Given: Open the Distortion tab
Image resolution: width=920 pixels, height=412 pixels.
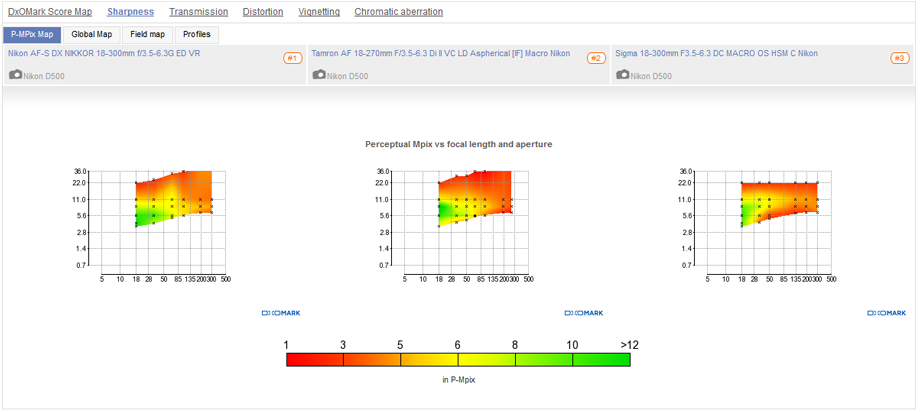Looking at the screenshot, I should (263, 12).
